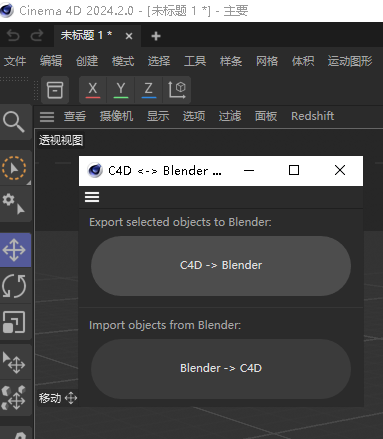Screen dimensions: 383x439
Task: Add a new document tab with plus
Action: [x=156, y=36]
